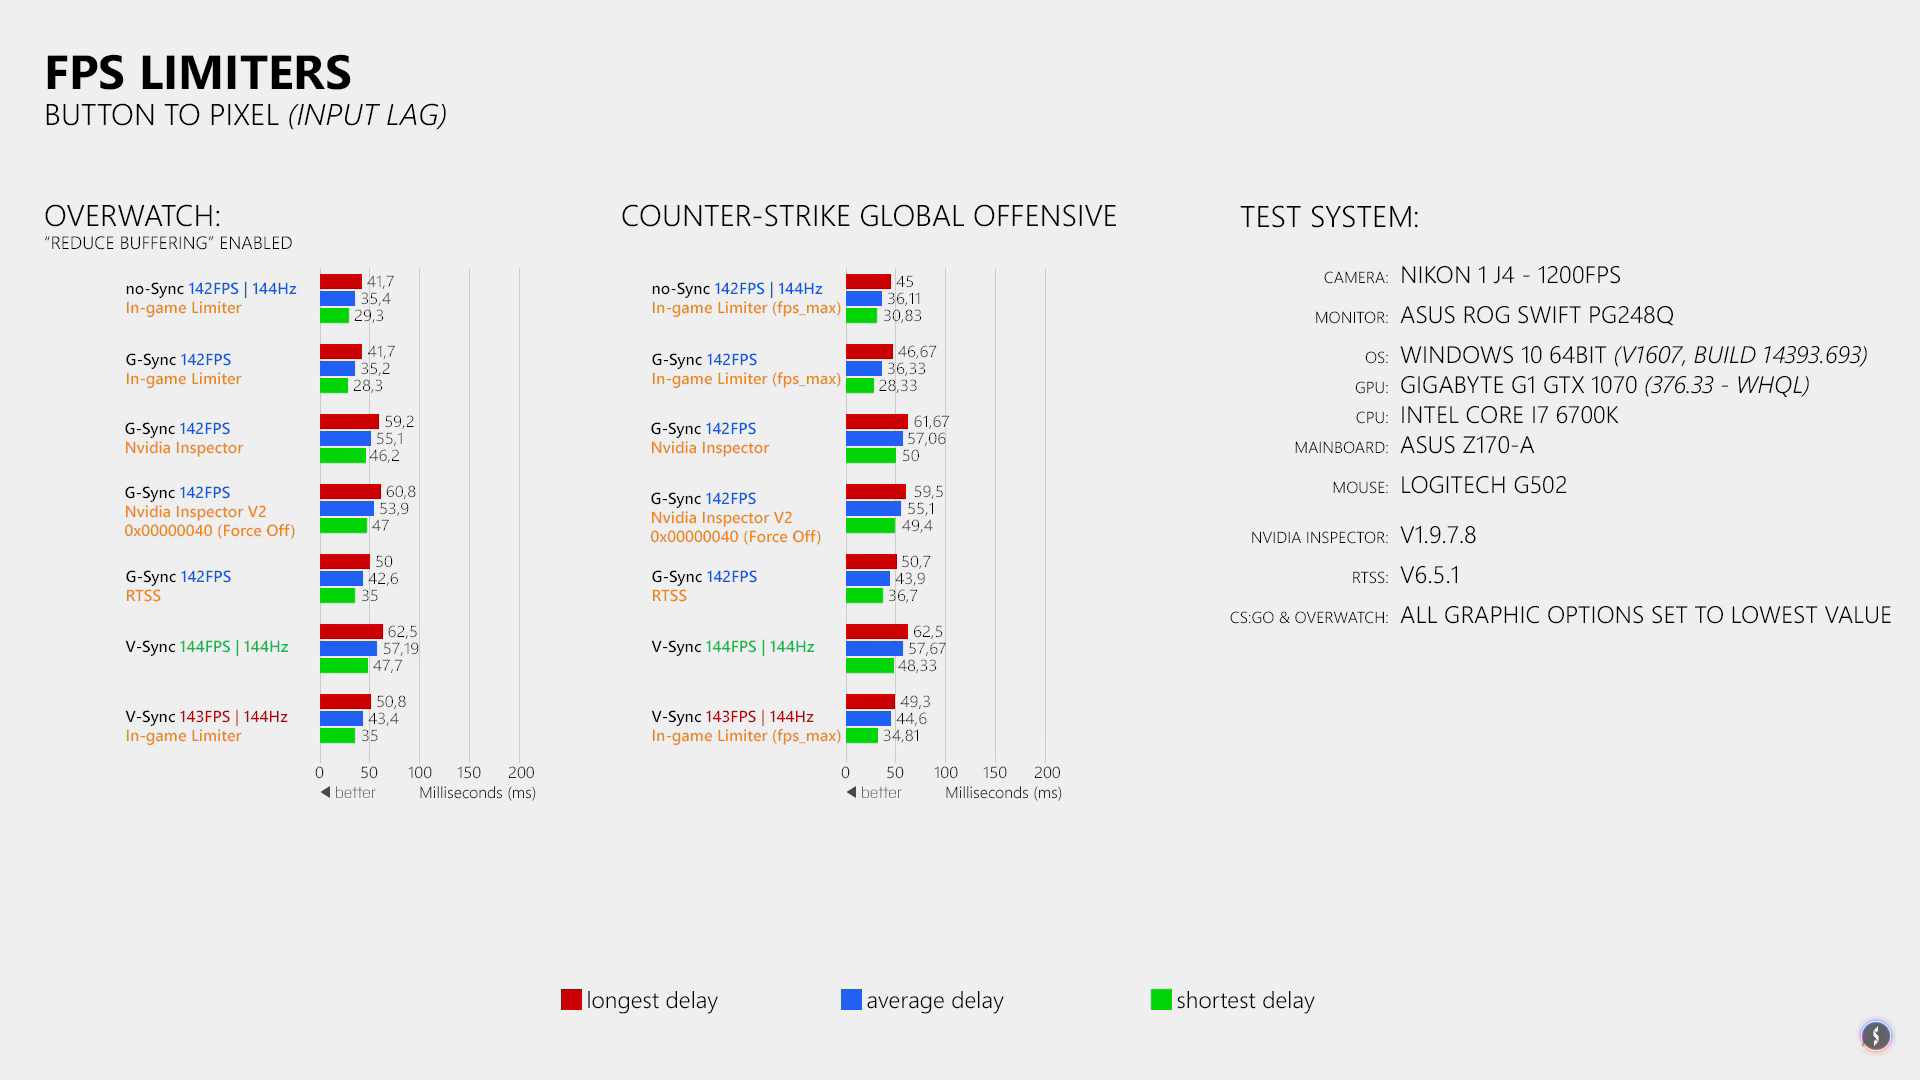The image size is (1920, 1080).
Task: Click the Overwatch RTSS limiter label
Action: pos(143,596)
